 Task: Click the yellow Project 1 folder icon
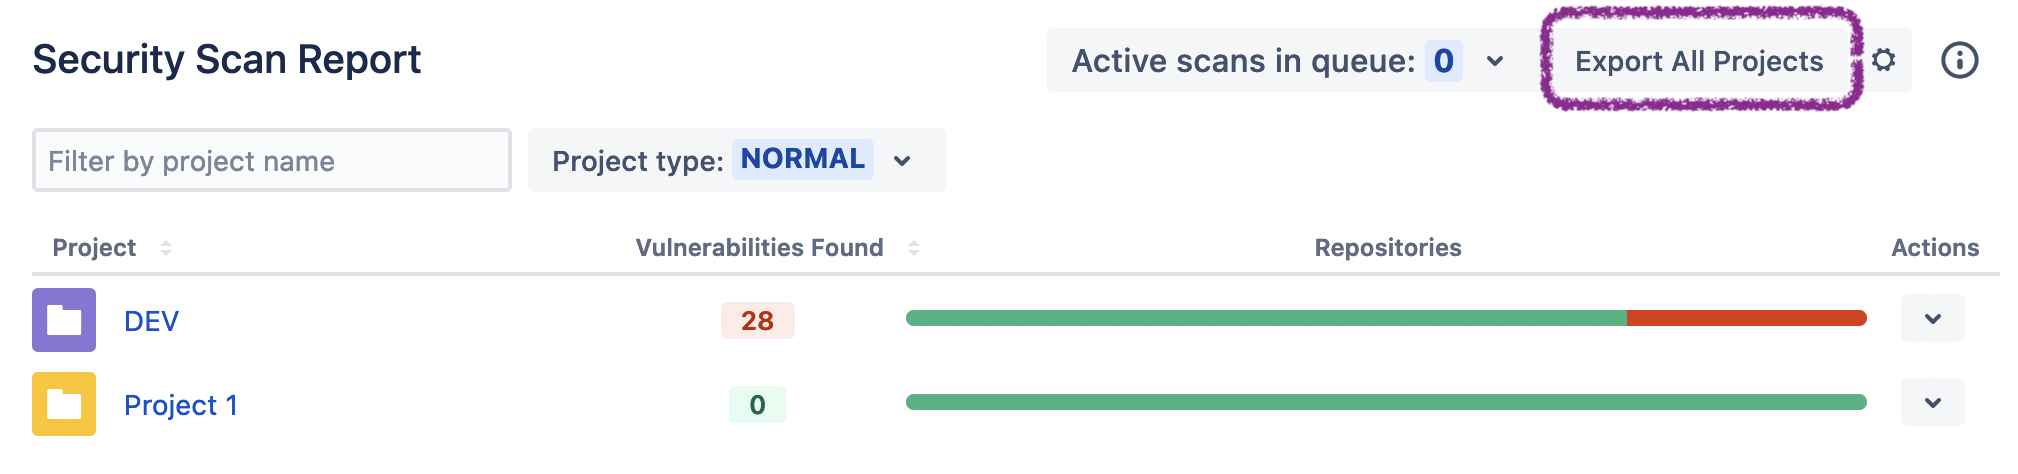(64, 404)
